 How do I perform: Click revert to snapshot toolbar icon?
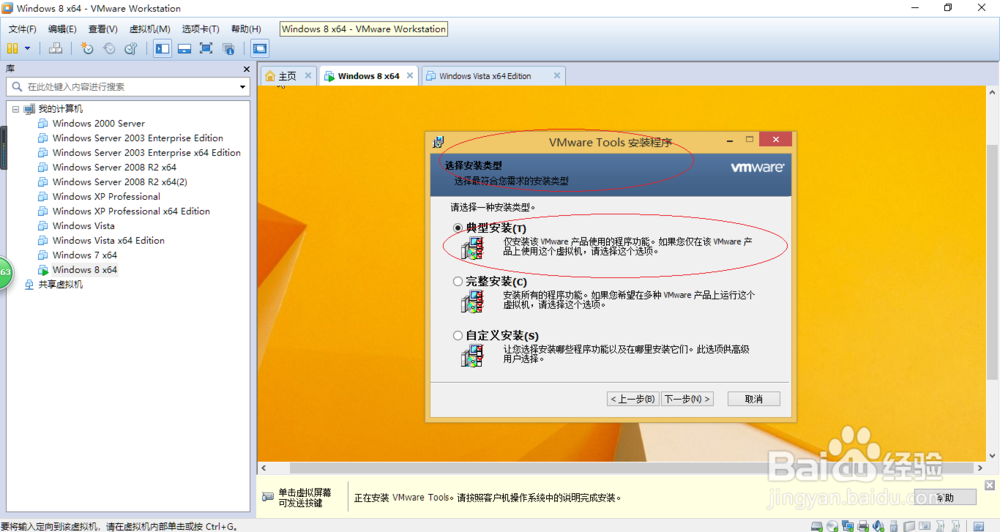(x=109, y=48)
